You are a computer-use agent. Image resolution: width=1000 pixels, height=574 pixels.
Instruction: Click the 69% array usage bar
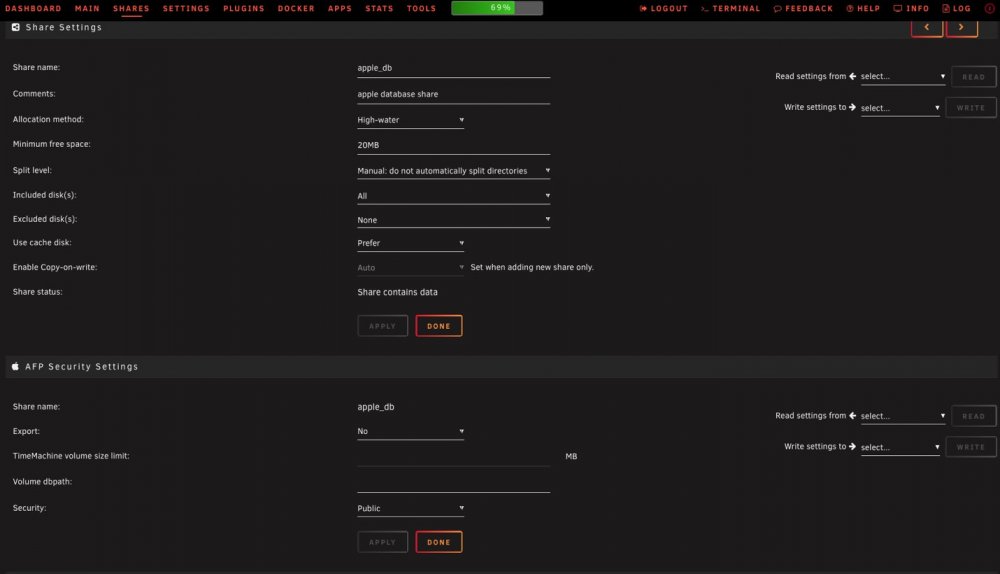point(497,8)
